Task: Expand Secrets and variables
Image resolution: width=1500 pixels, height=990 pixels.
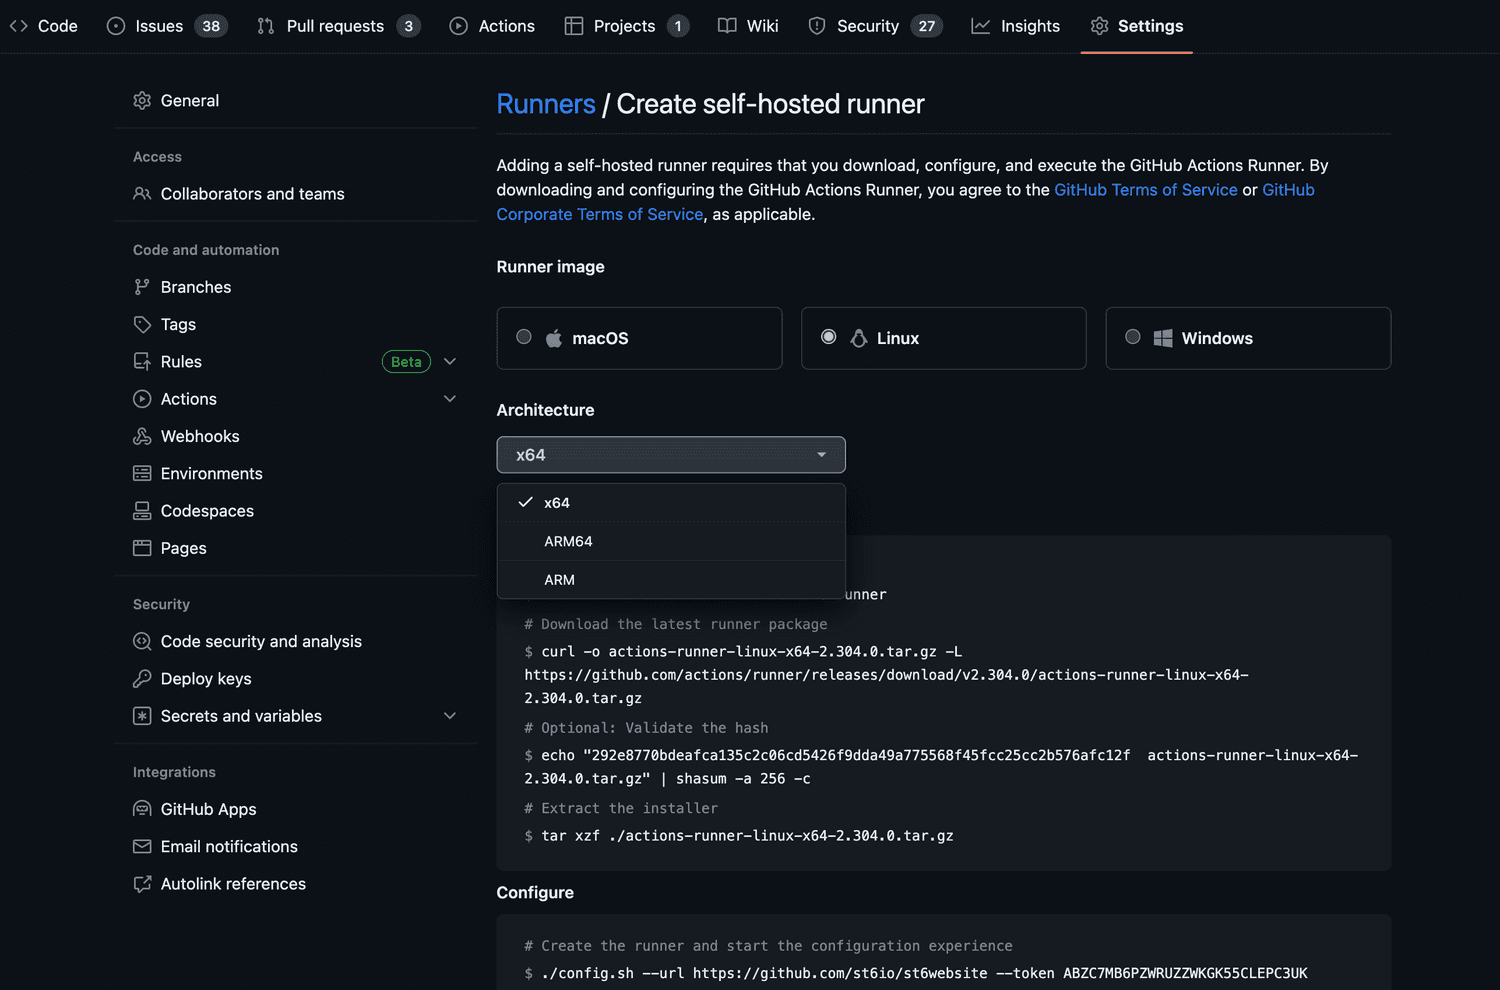Action: (x=450, y=716)
